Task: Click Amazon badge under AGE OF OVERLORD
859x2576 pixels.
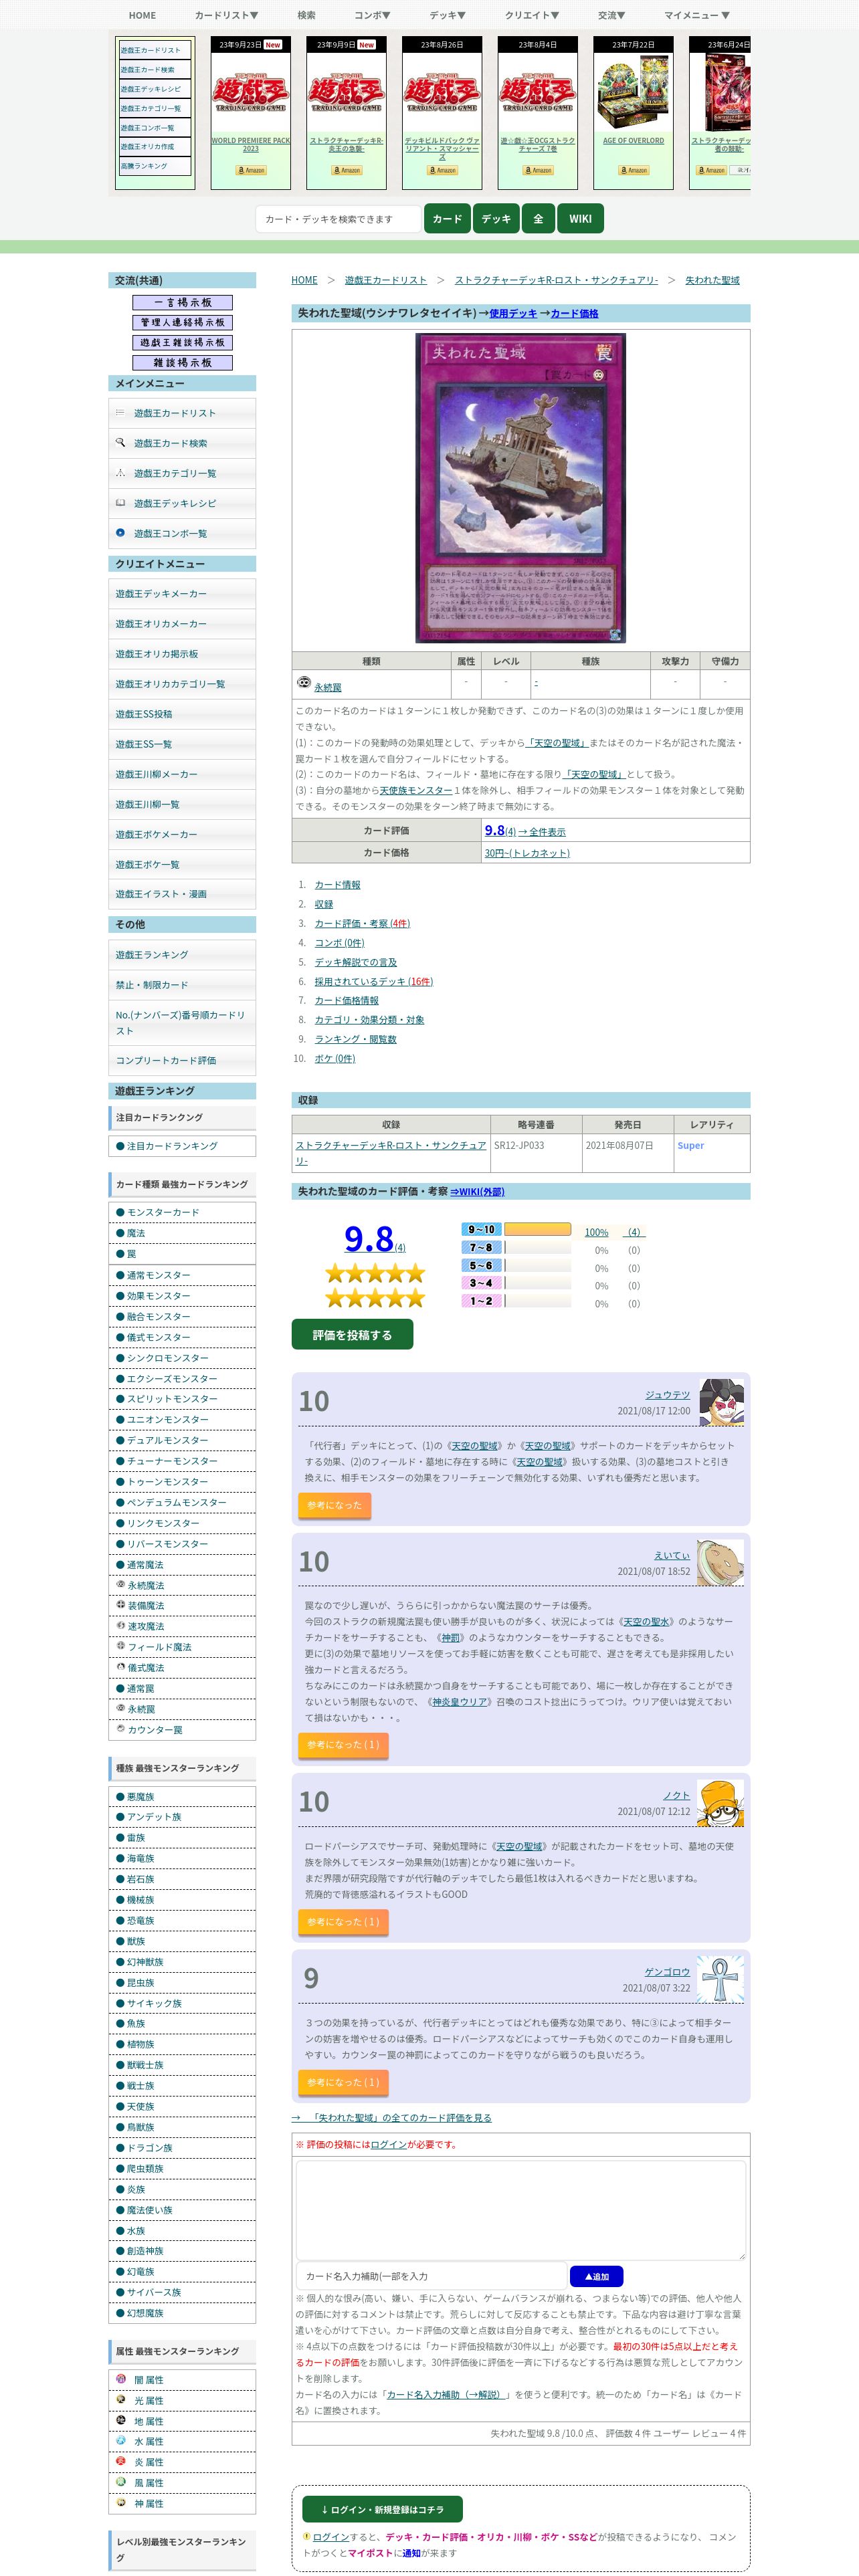Action: click(633, 170)
